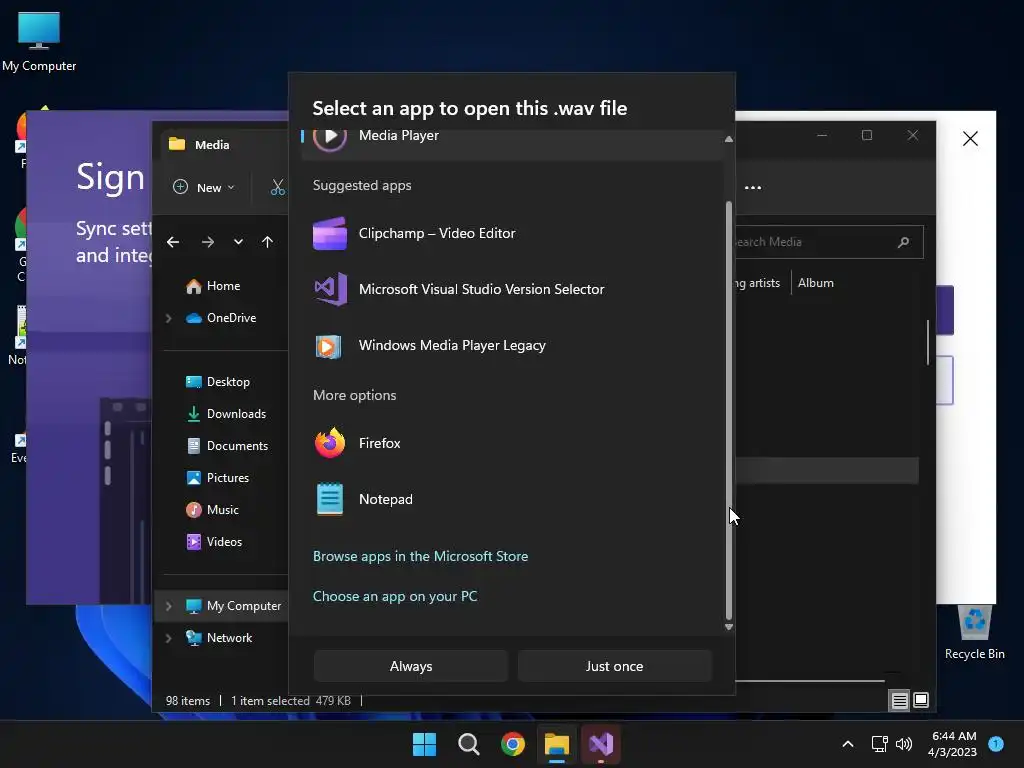Select My Computer in navigation pane
The image size is (1024, 768).
pos(233,606)
